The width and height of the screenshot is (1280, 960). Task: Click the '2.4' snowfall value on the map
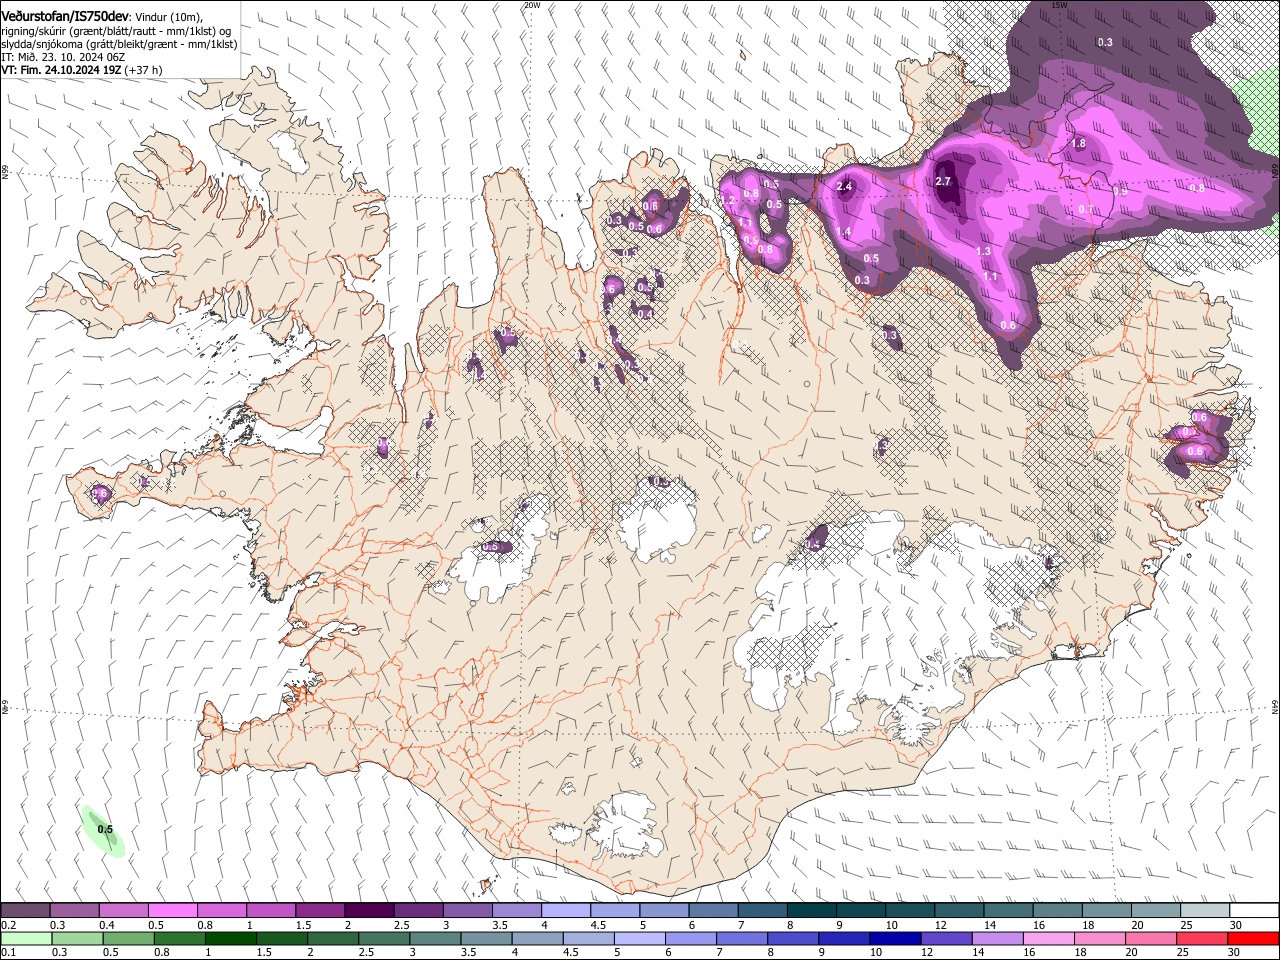point(844,187)
